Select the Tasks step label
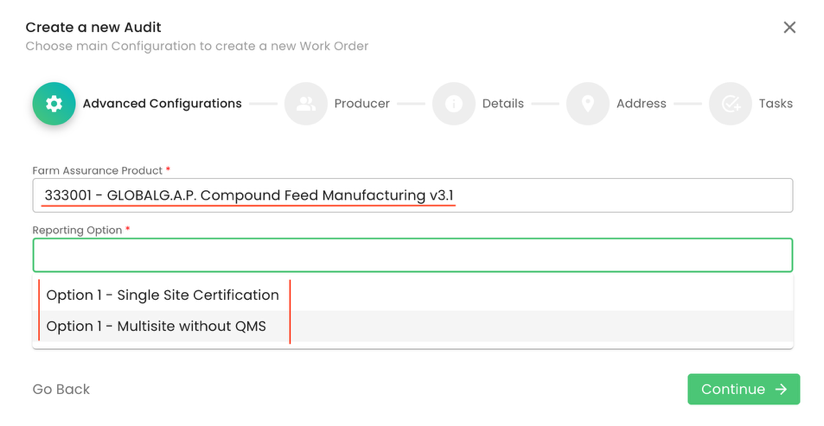 pyautogui.click(x=776, y=104)
